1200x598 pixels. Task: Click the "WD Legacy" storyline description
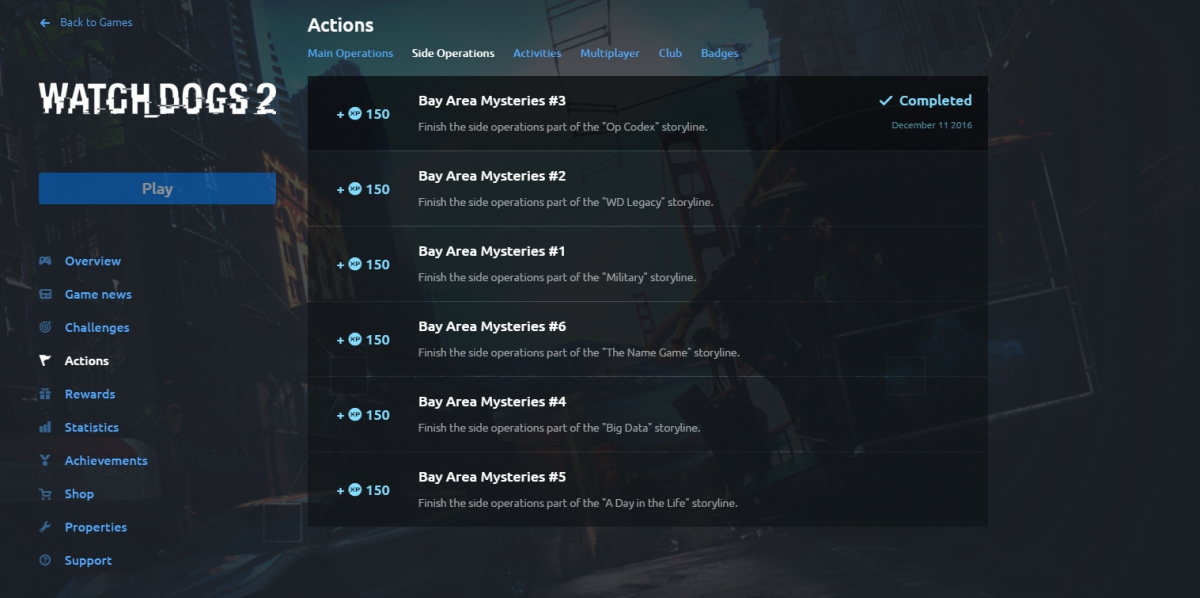point(566,202)
